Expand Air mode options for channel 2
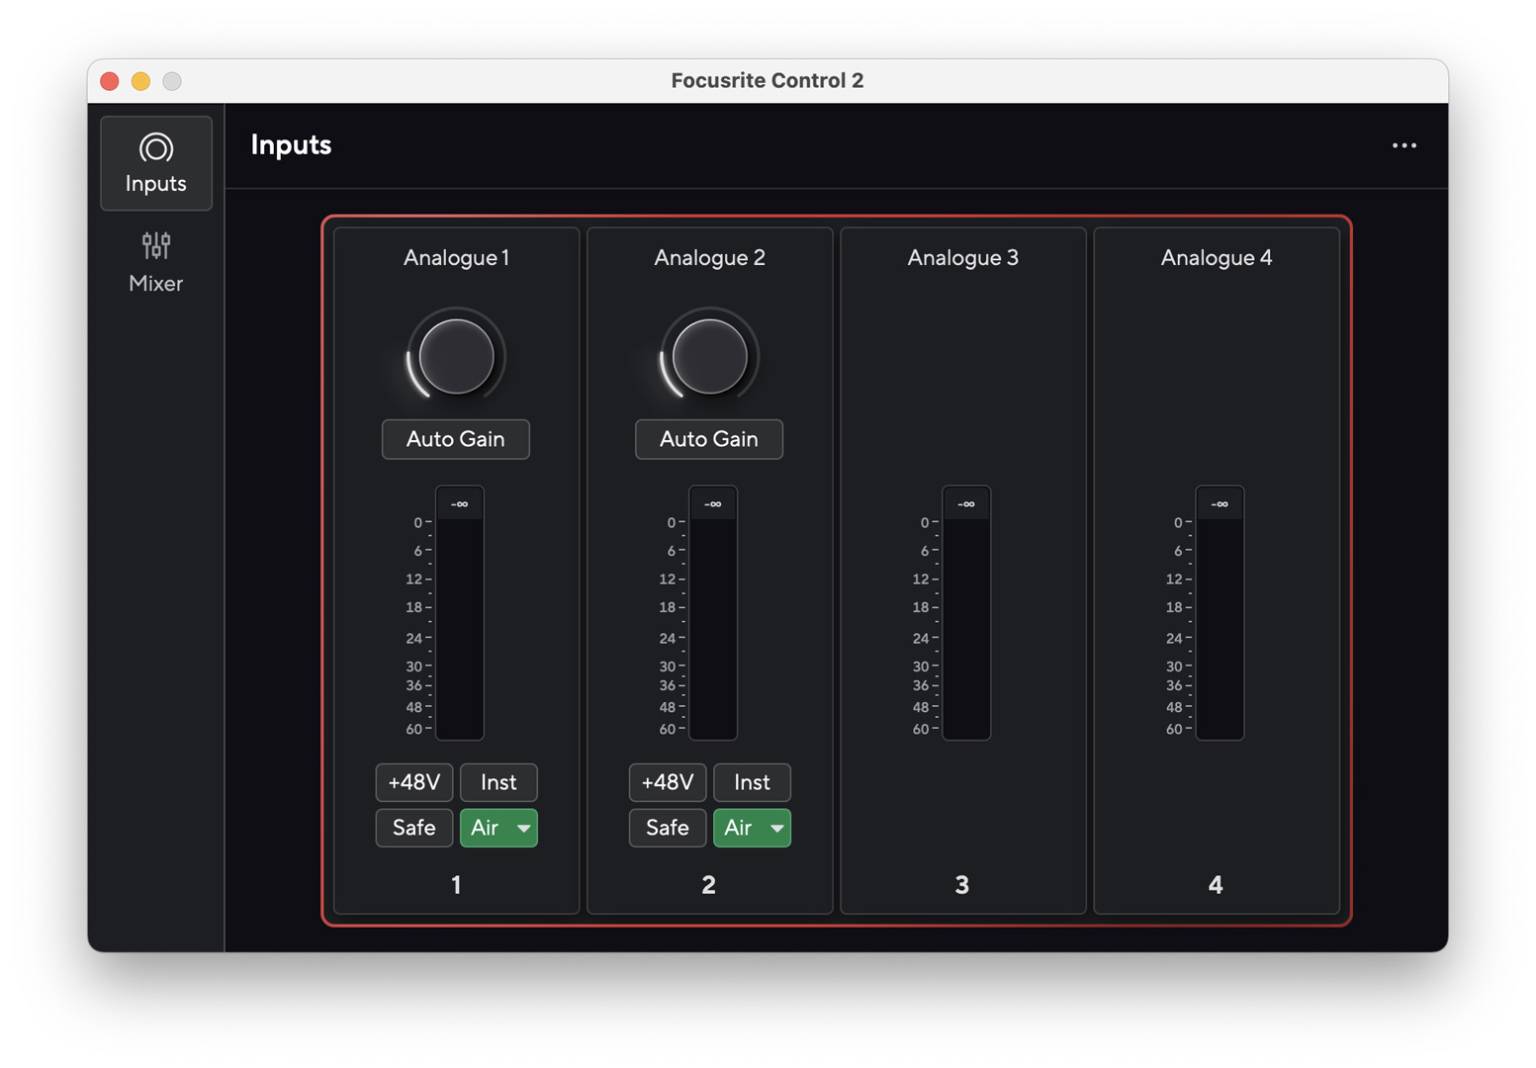The image size is (1536, 1068). pos(778,828)
